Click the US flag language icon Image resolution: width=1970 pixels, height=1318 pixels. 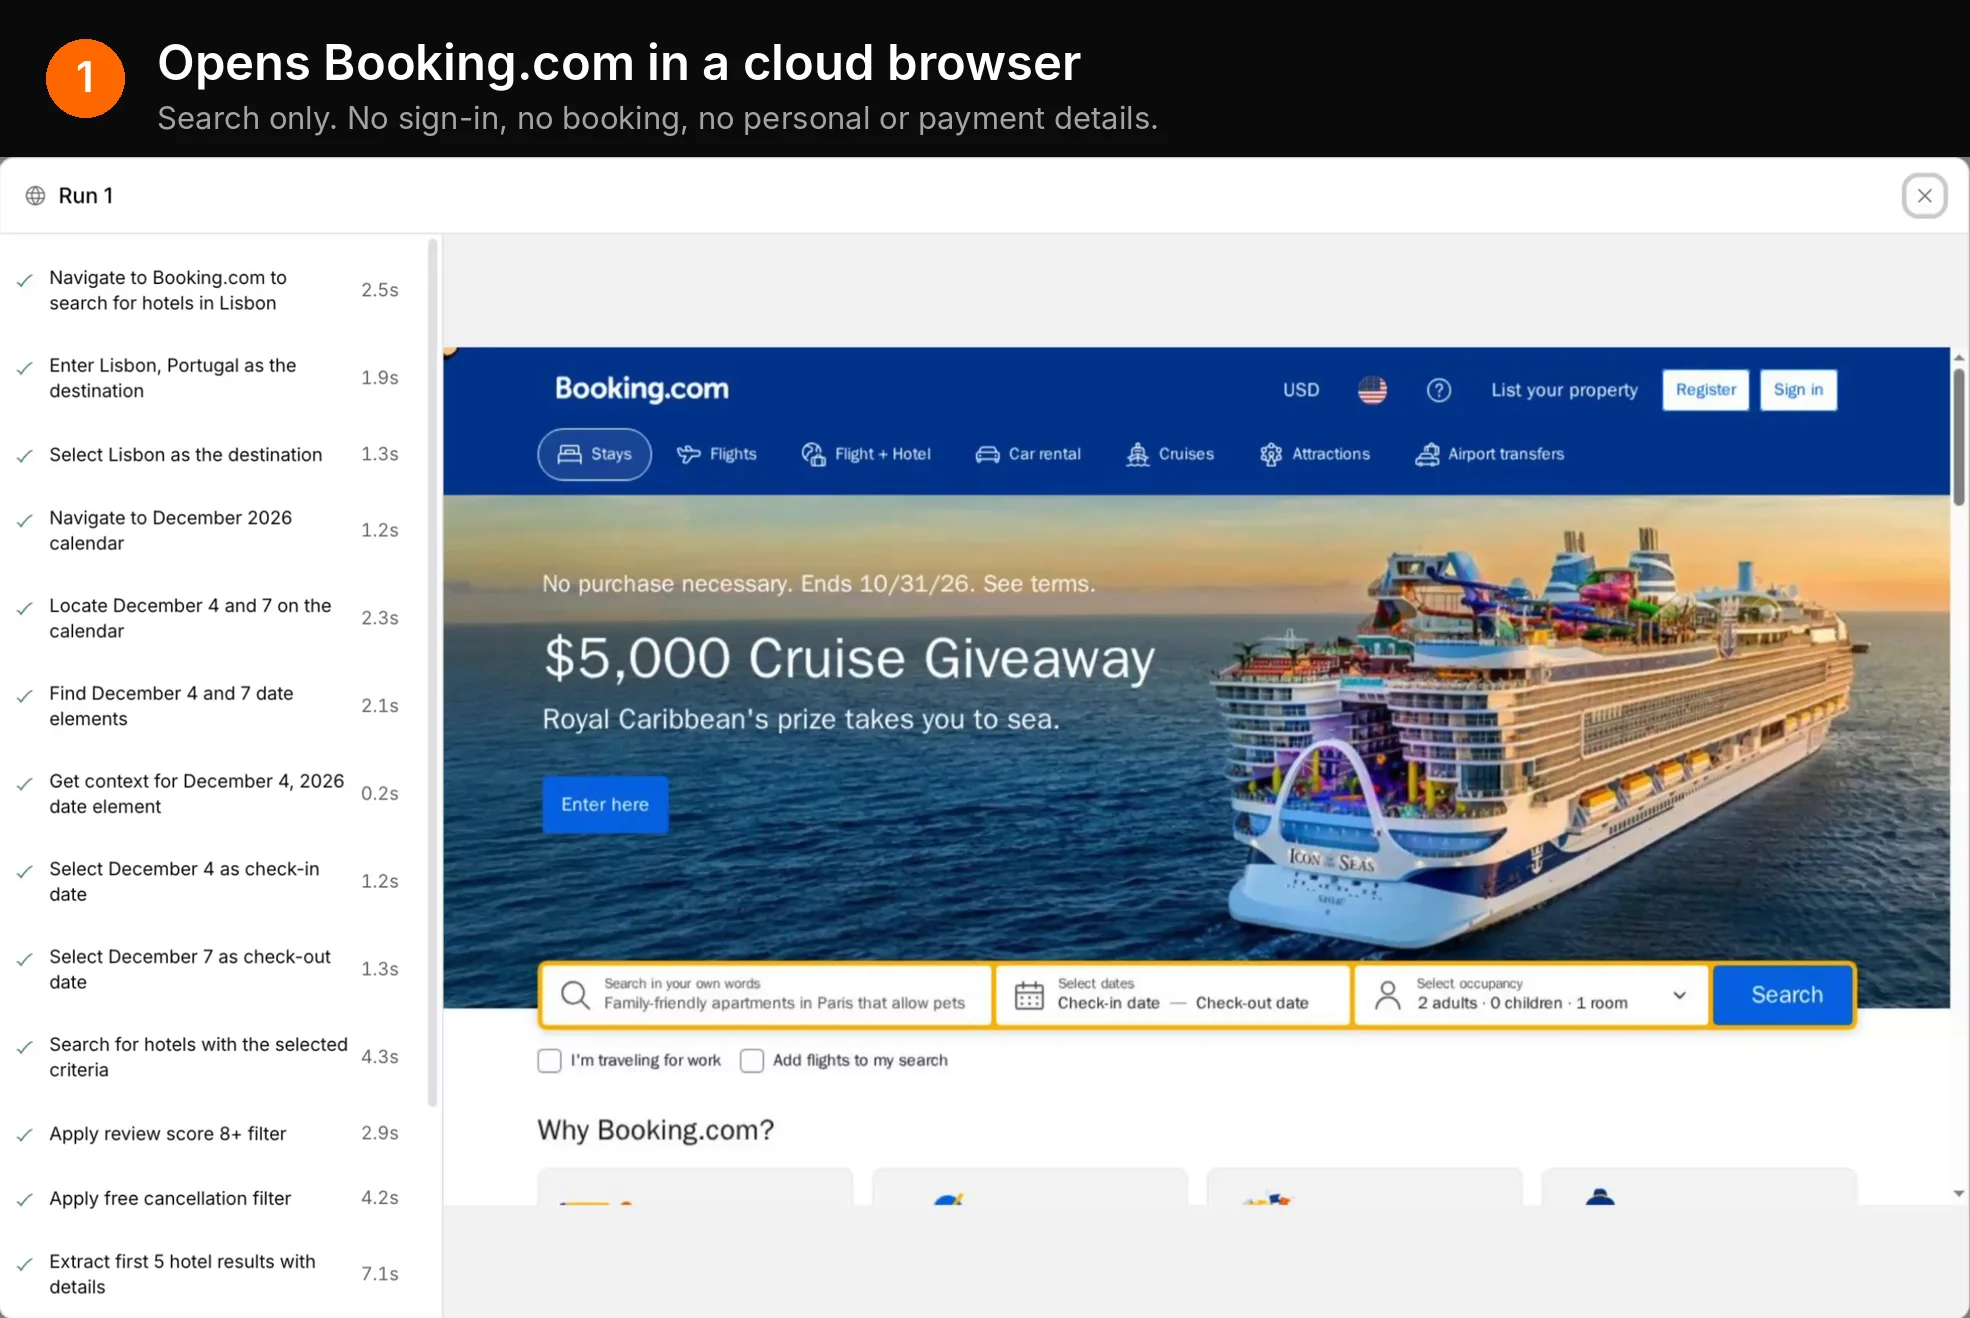coord(1372,390)
